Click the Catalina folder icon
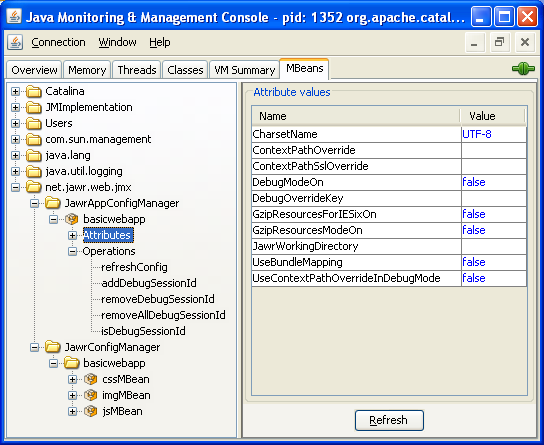Screen dimensions: 544x445 click(34, 91)
